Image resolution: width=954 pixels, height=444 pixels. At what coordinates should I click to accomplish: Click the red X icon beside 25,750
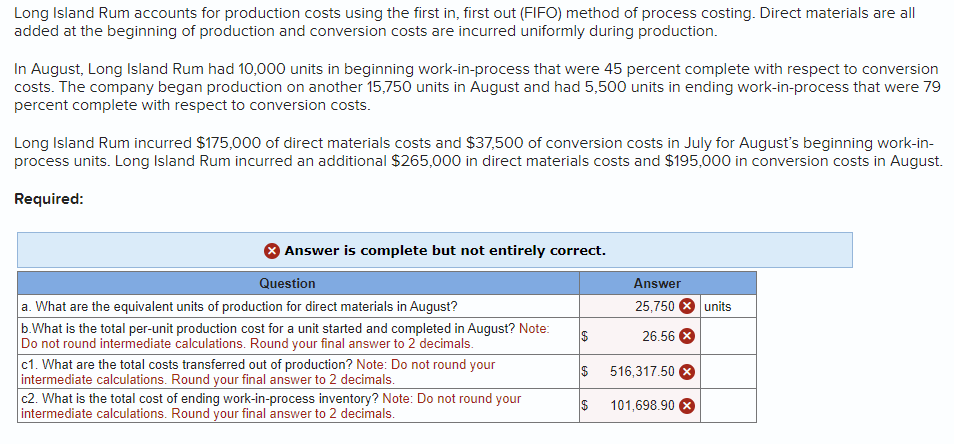687,307
